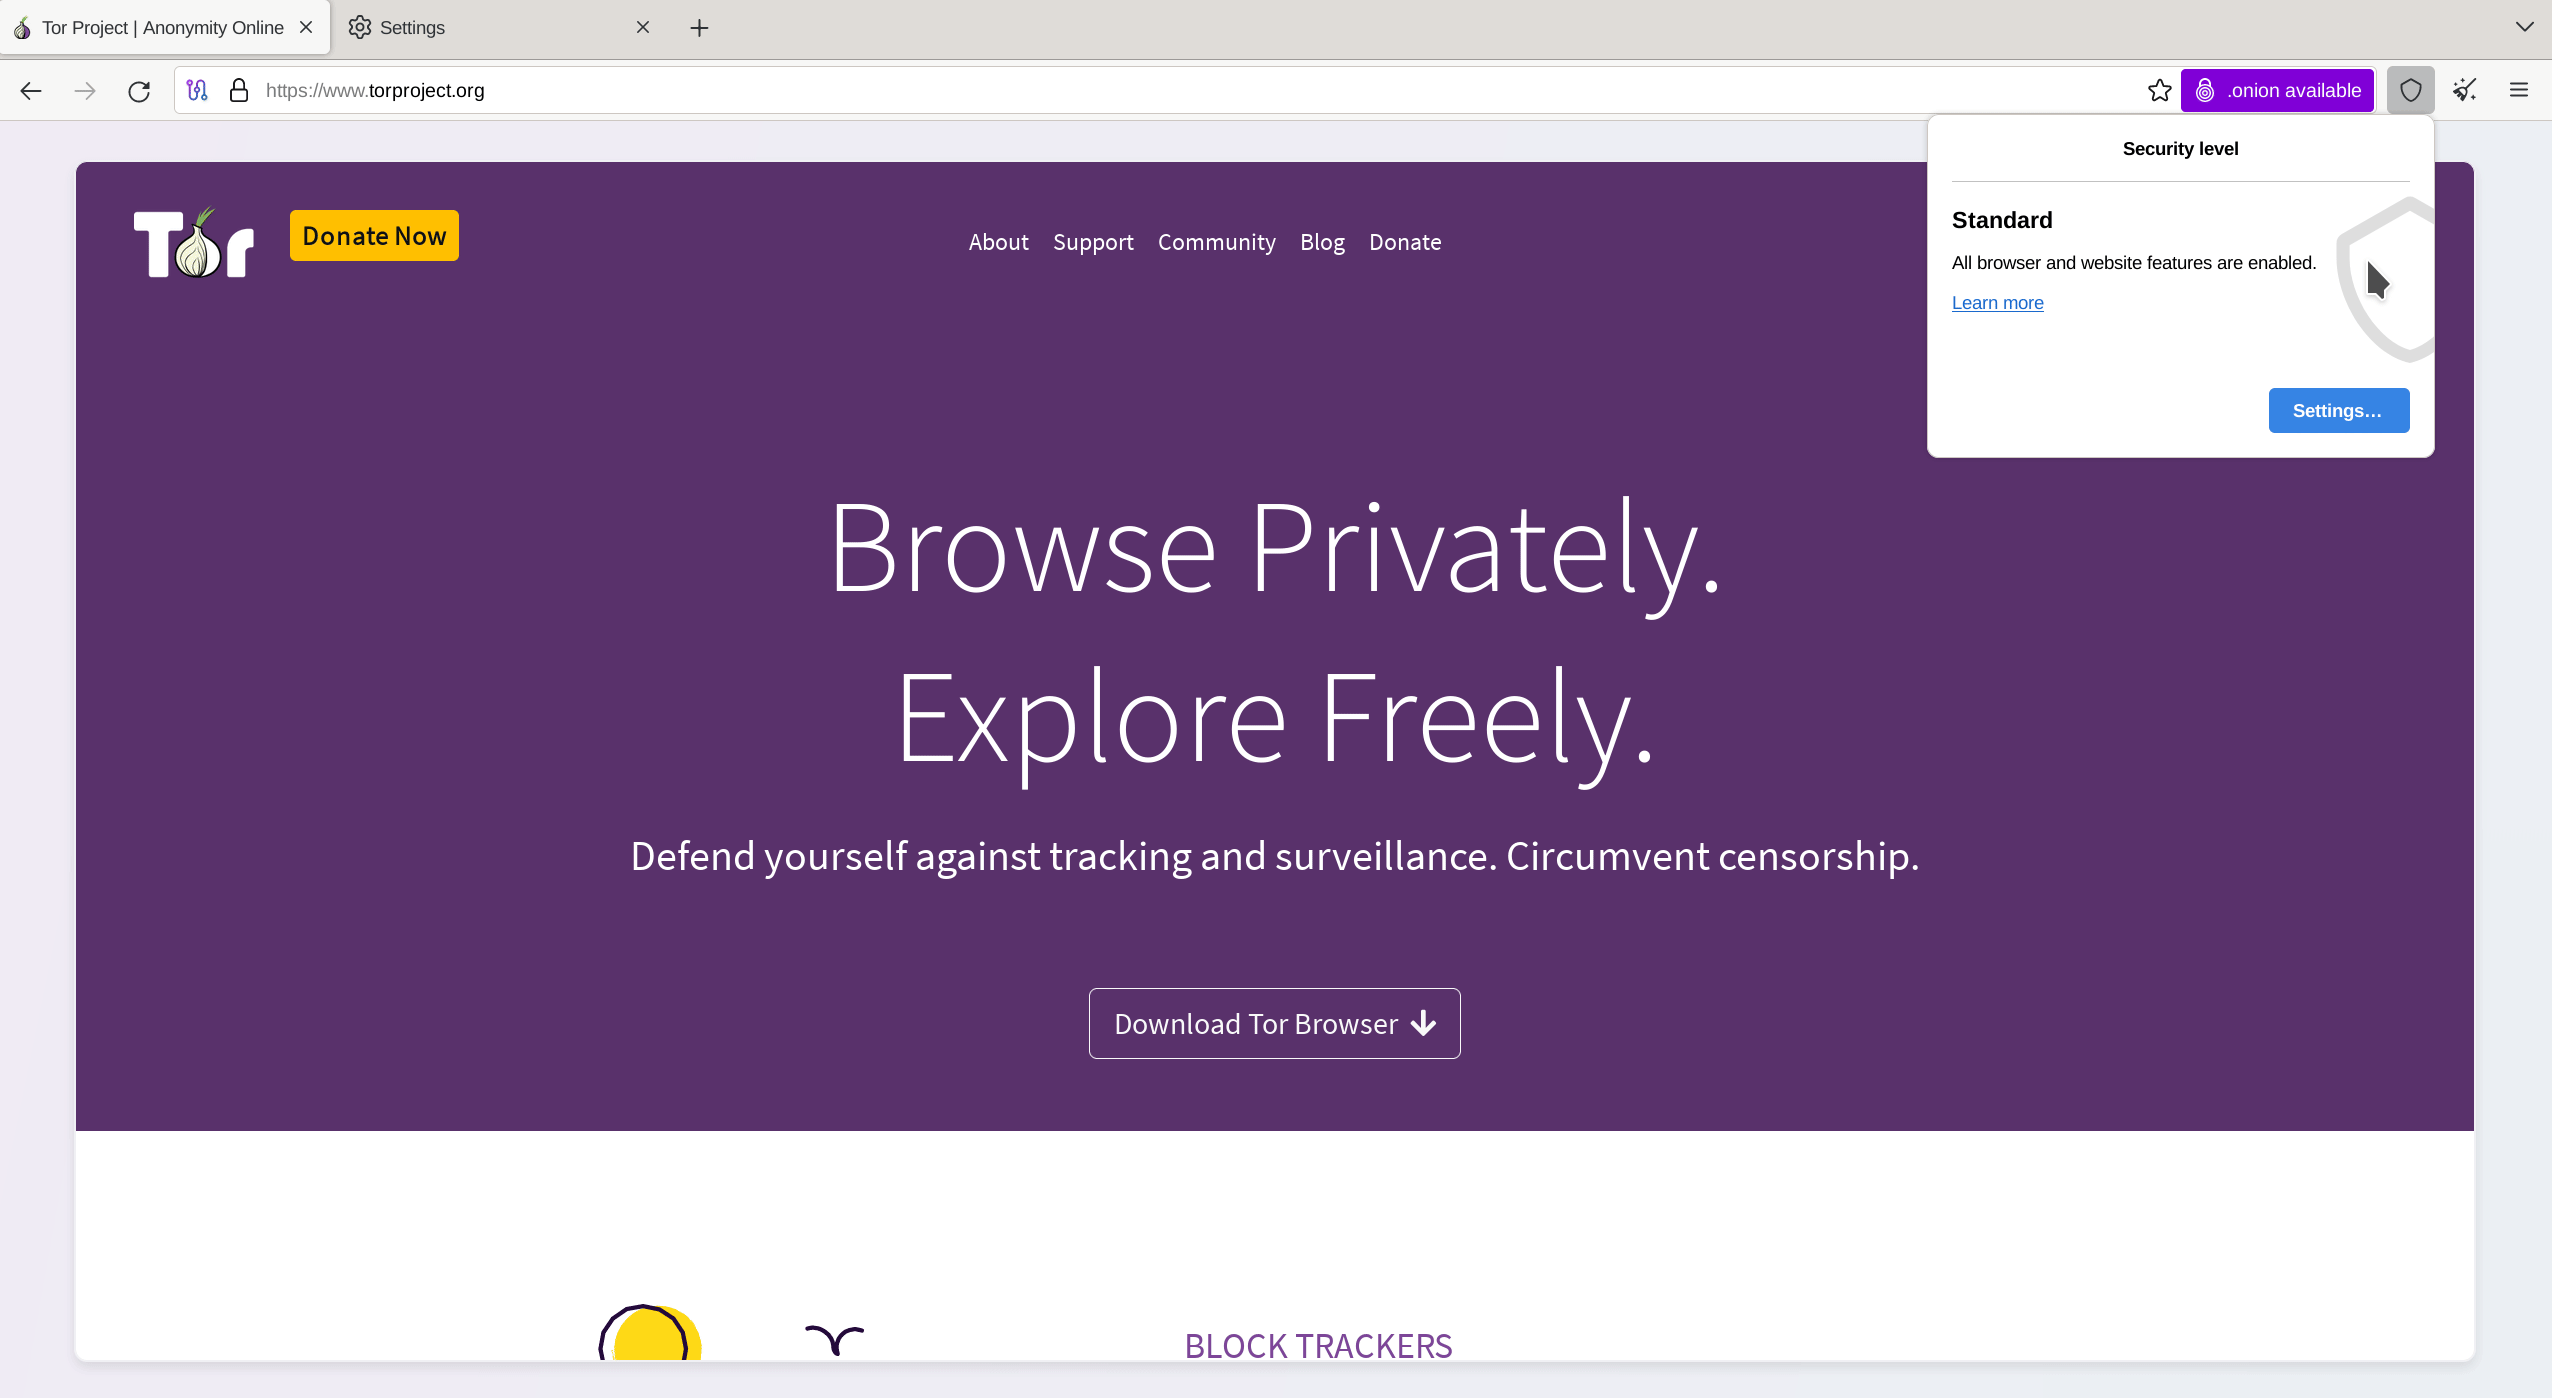The height and width of the screenshot is (1398, 2552).
Task: Click the Download Tor Browser button
Action: (1273, 1023)
